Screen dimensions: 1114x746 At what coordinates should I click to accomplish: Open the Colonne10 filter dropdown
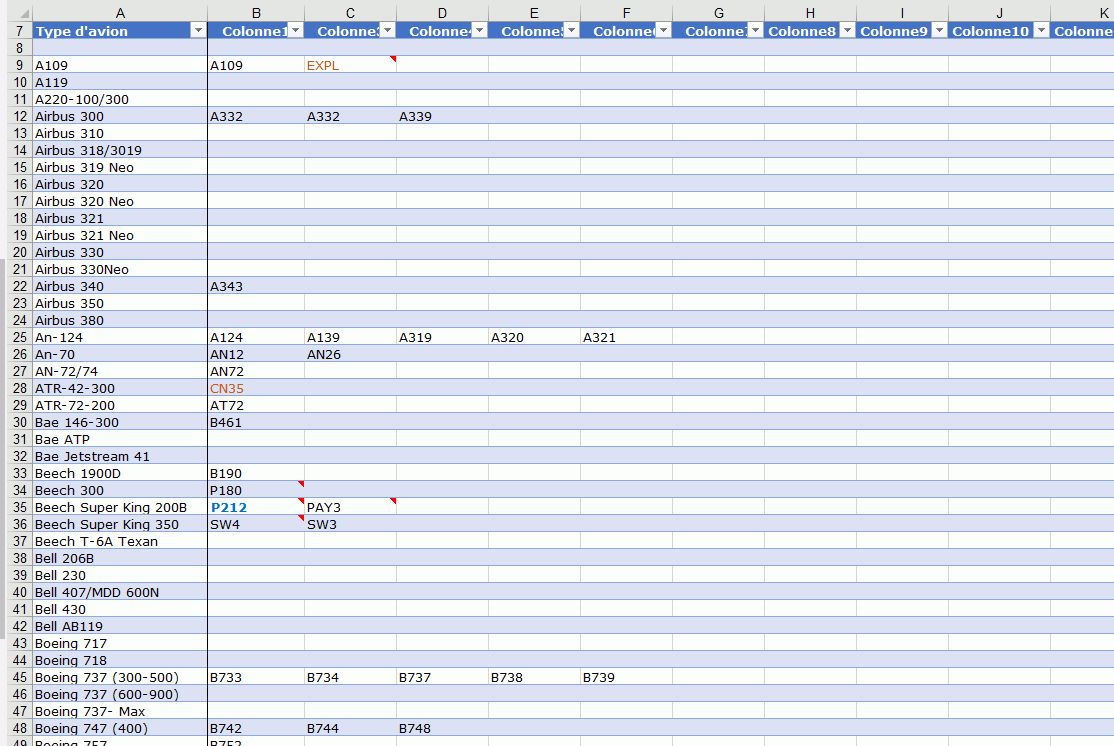click(1041, 31)
